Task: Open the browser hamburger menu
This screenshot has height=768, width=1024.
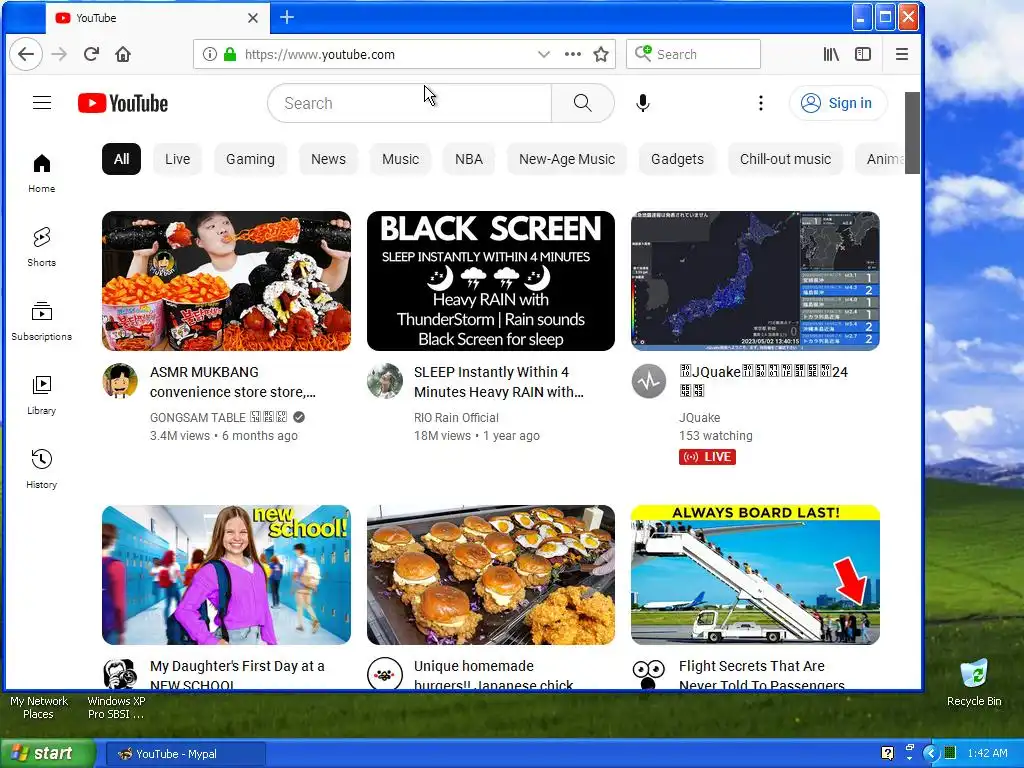Action: [x=901, y=54]
